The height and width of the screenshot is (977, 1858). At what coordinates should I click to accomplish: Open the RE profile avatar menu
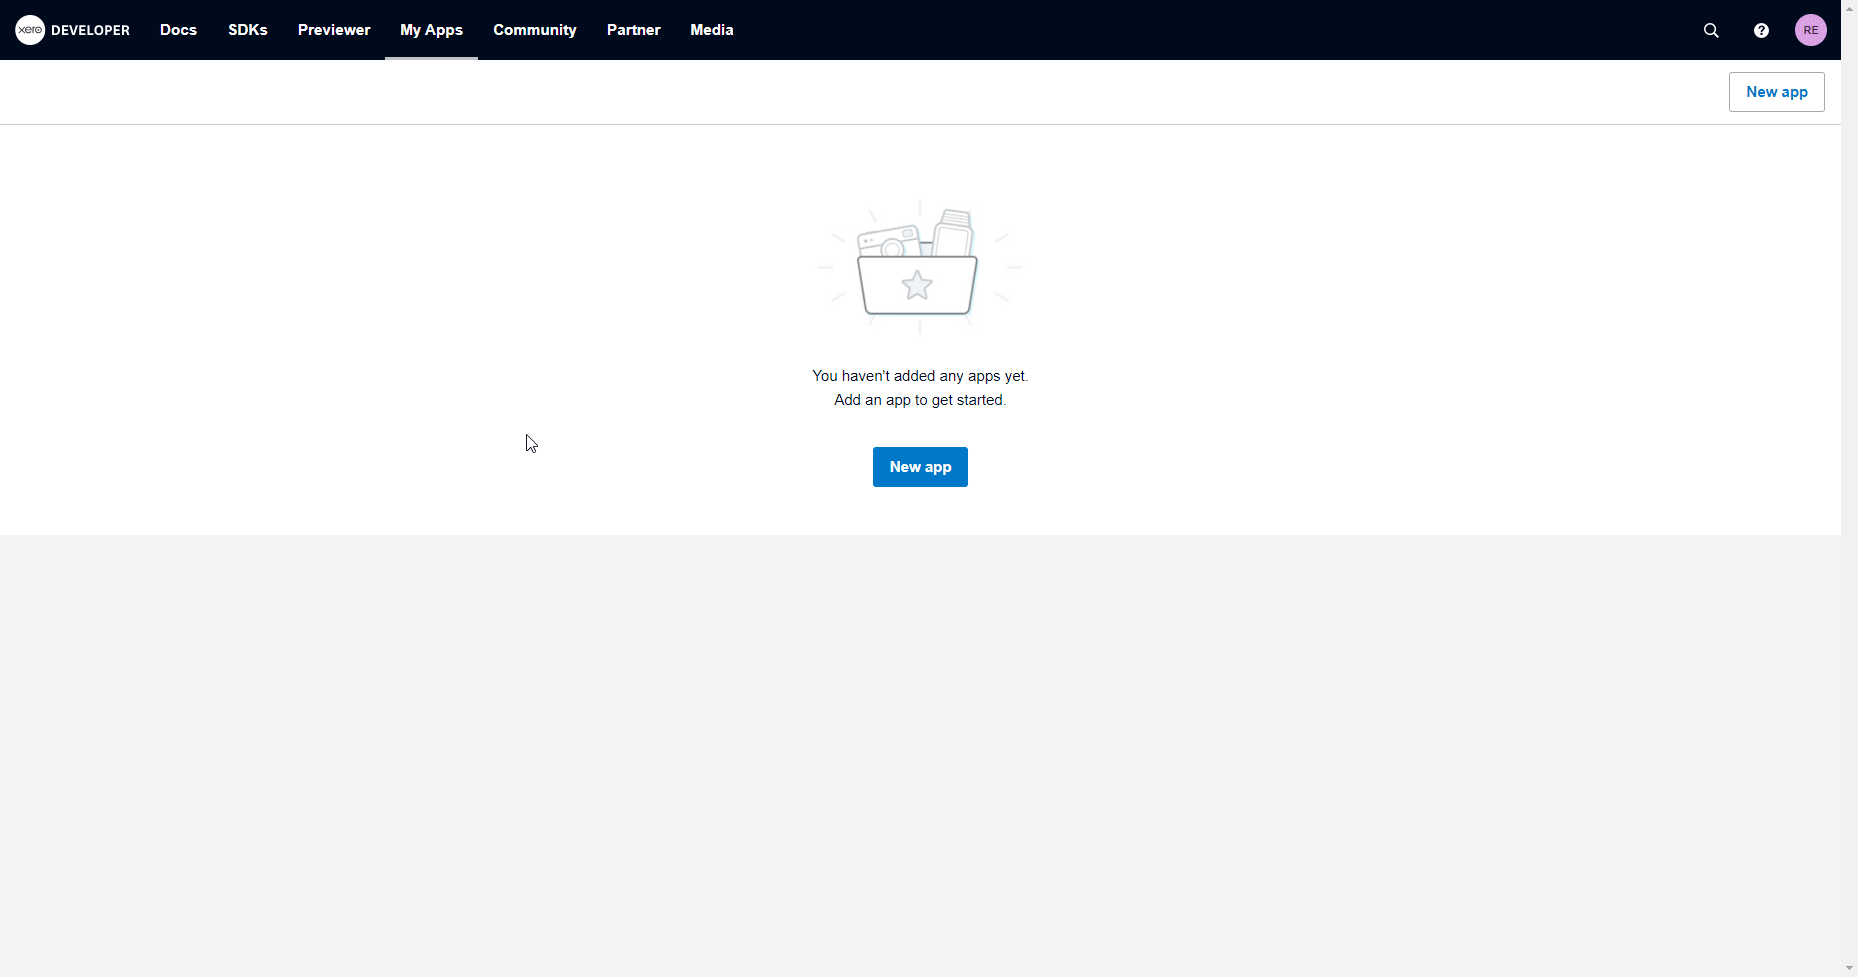(x=1811, y=30)
